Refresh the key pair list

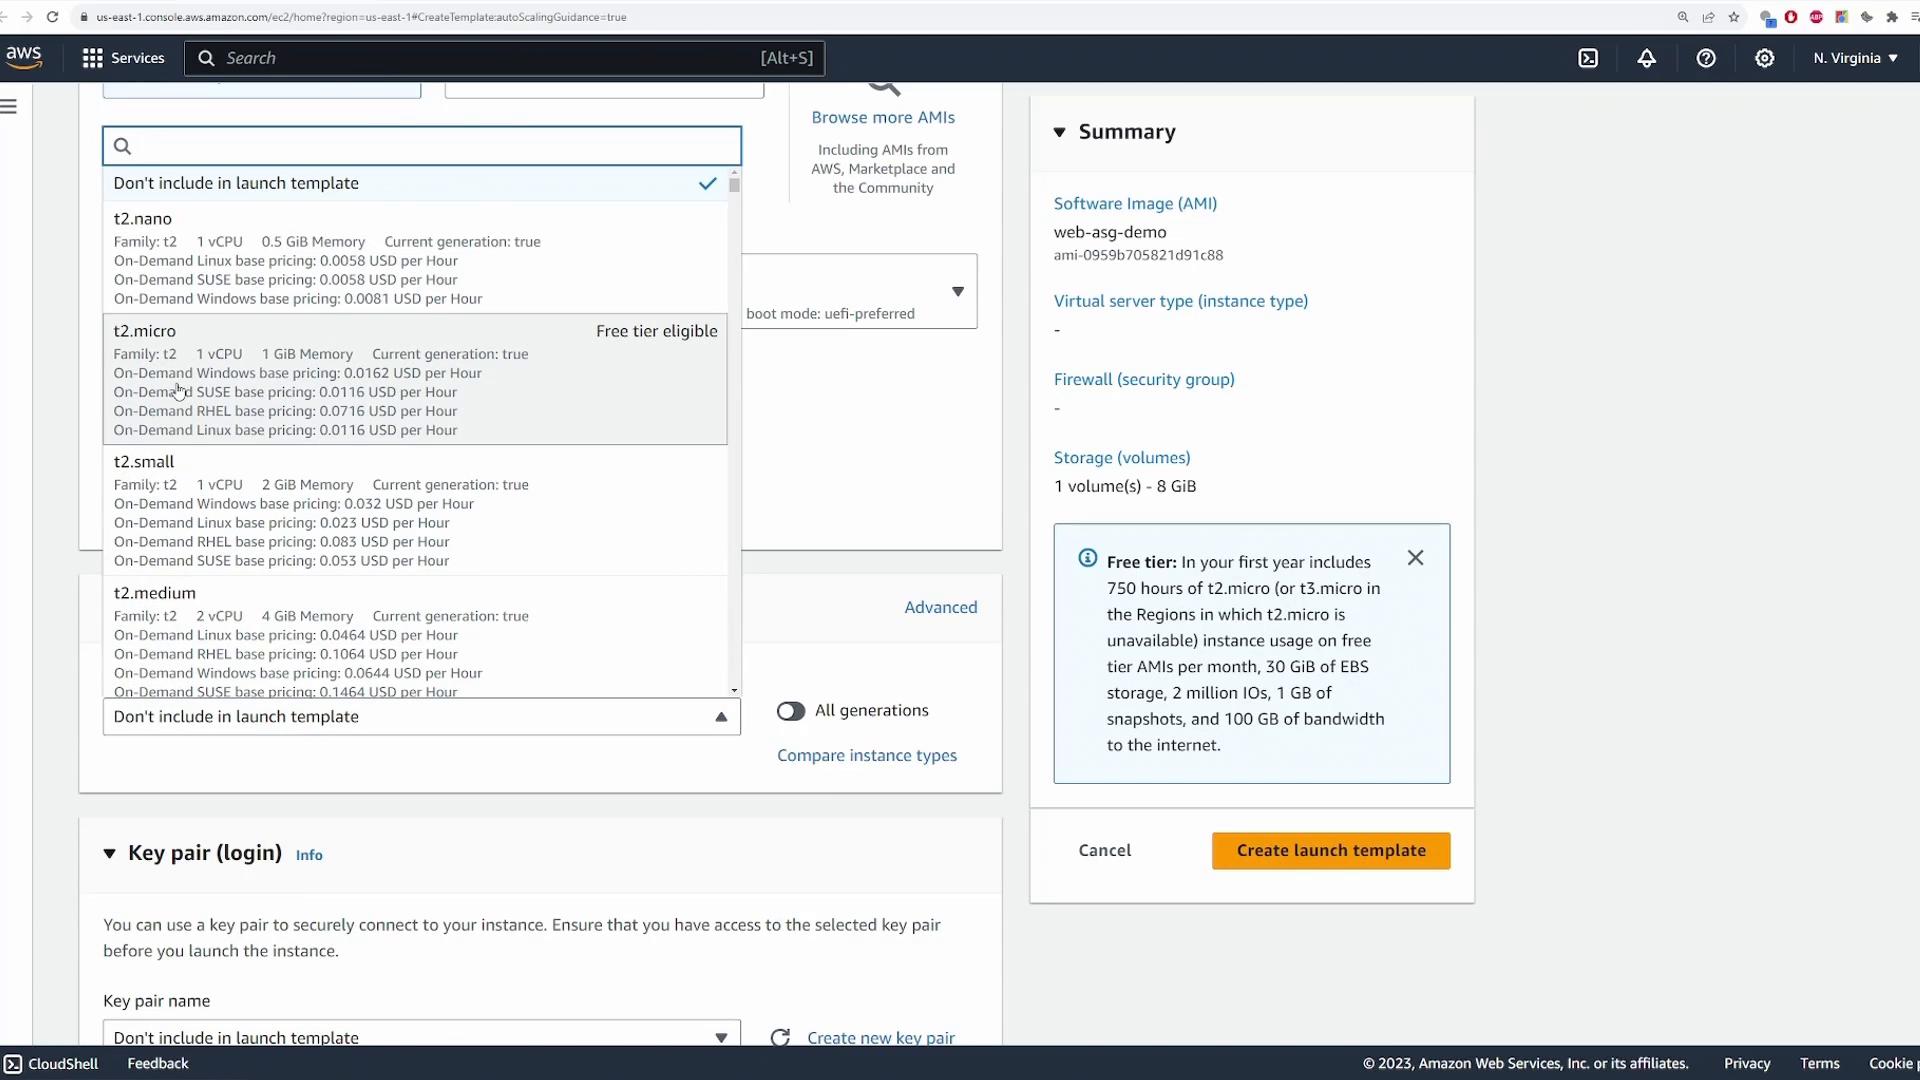[x=780, y=1037]
